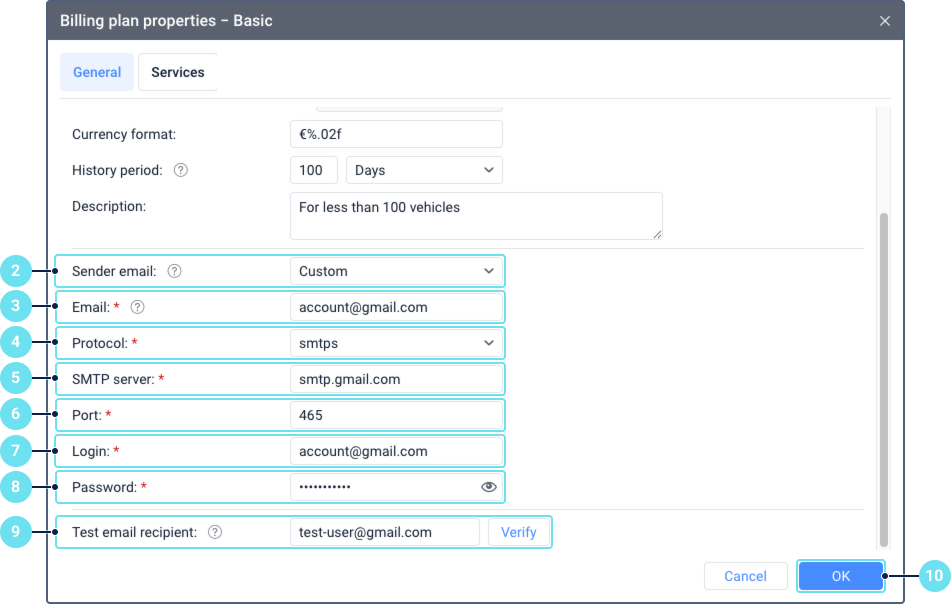Screen dimensions: 951x604
Task: Open the History period Days dropdown
Action: pyautogui.click(x=424, y=170)
